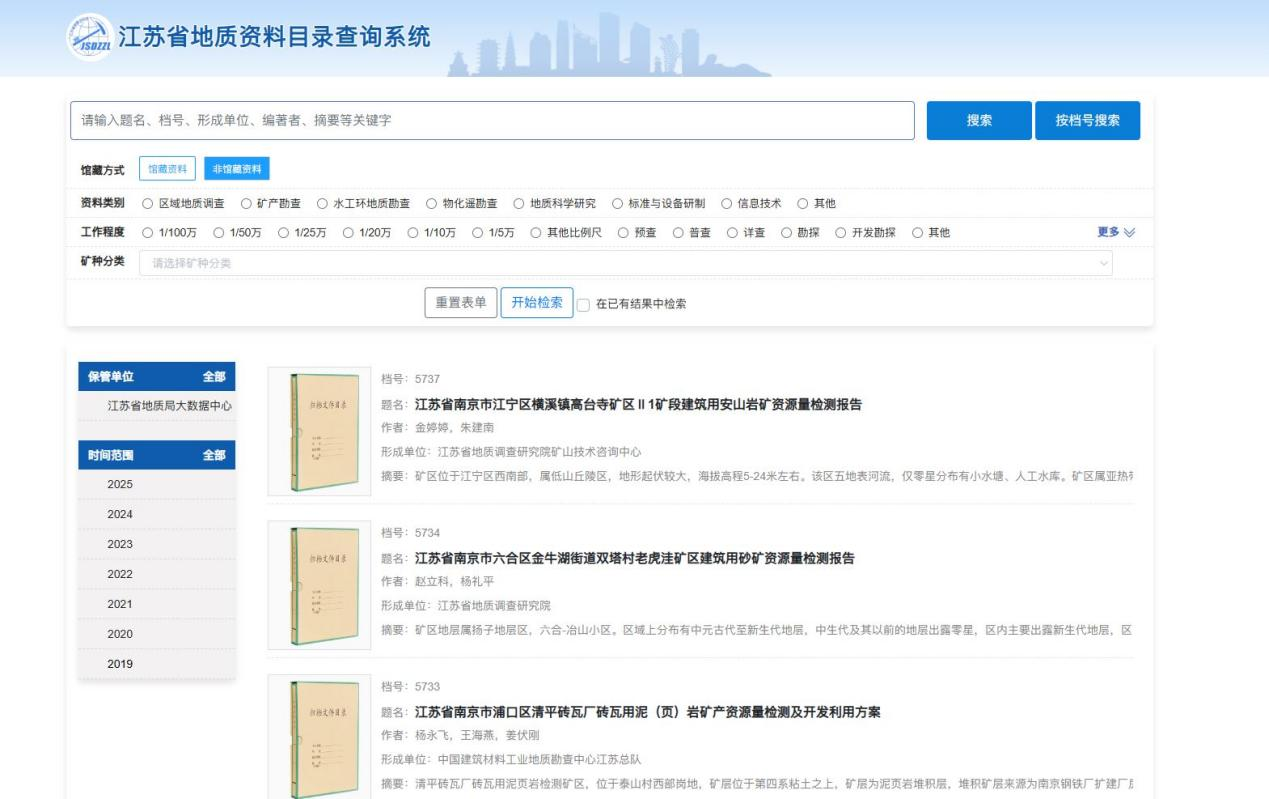Viewport: 1269px width, 799px height.
Task: Expand the 更多 work scale options
Action: pos(1117,233)
